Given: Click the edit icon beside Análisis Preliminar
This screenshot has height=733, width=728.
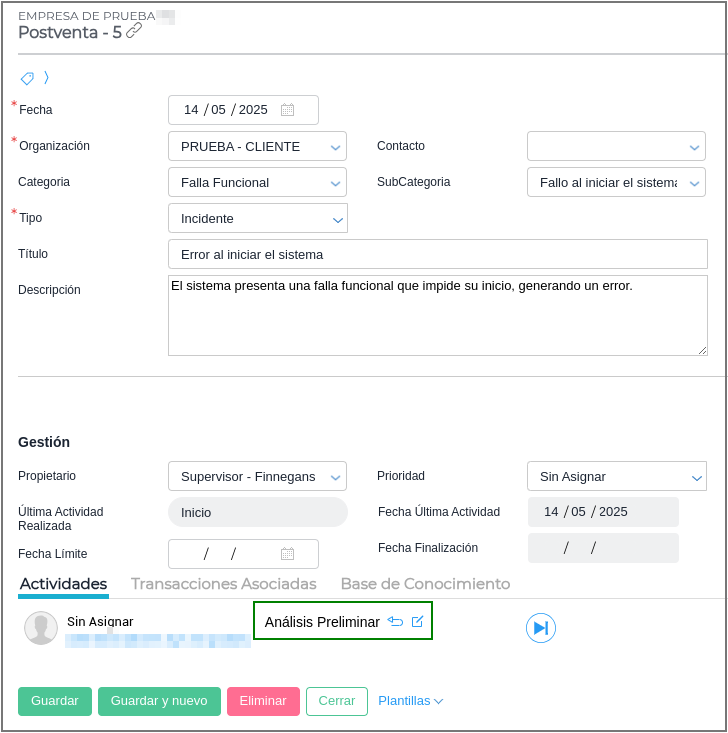Looking at the screenshot, I should tap(418, 622).
